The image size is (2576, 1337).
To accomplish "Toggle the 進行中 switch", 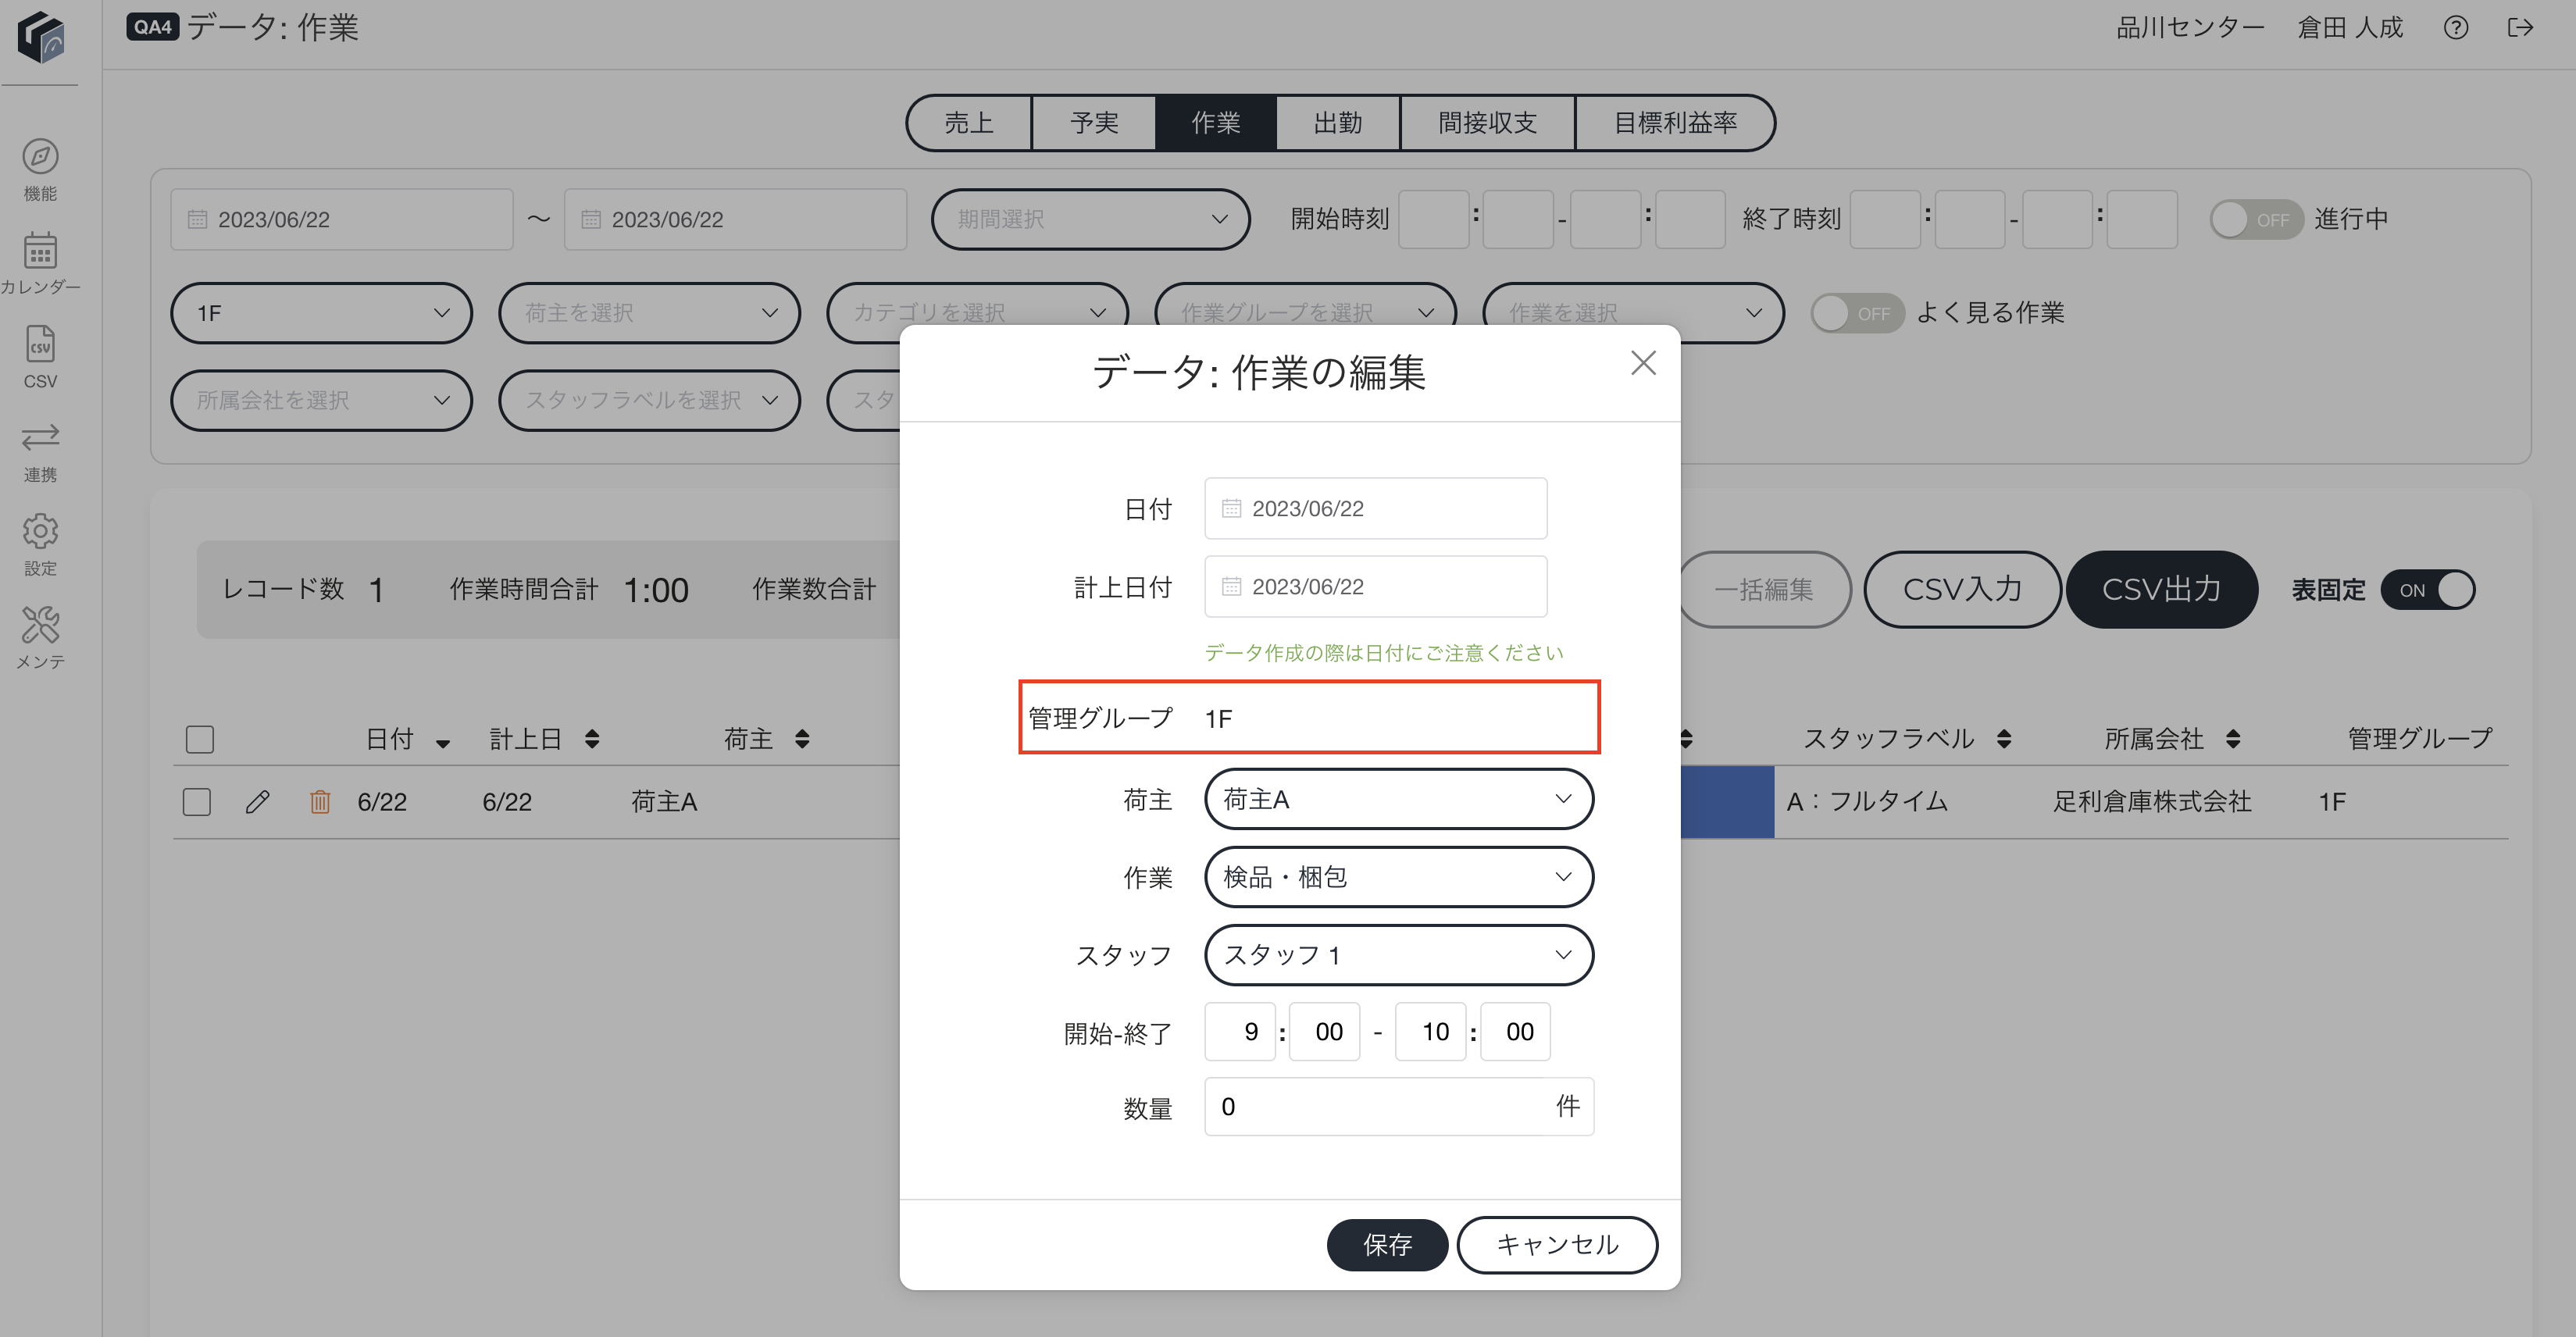I will tap(2256, 220).
